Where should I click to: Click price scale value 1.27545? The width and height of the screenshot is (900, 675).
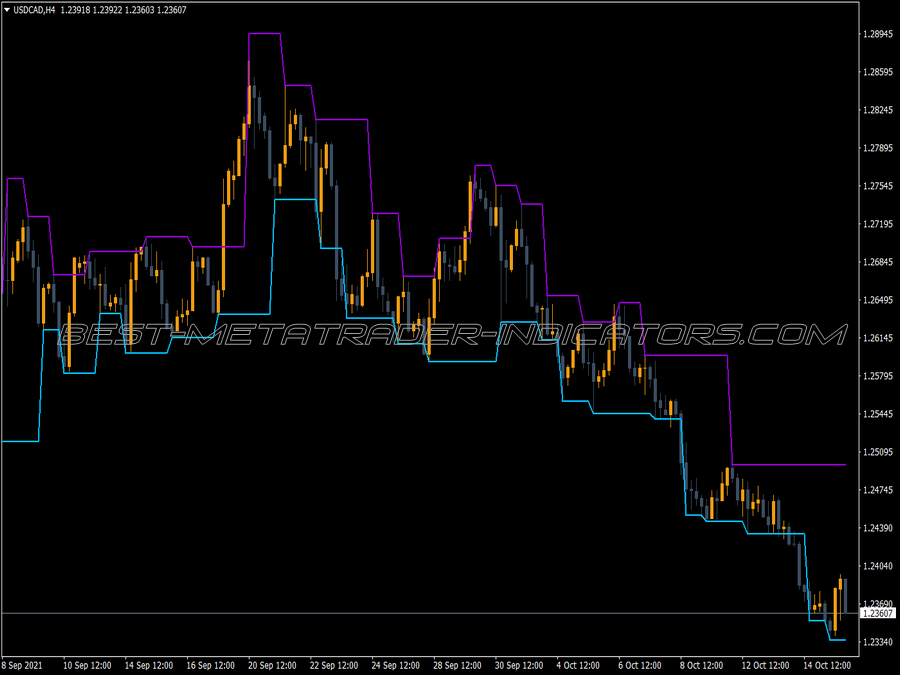click(x=878, y=186)
